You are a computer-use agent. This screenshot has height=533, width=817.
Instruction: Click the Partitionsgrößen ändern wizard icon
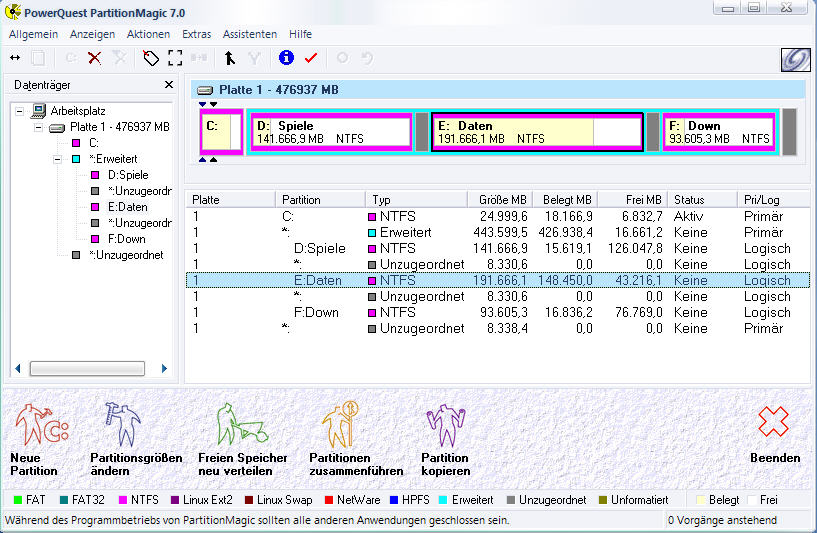(x=122, y=424)
